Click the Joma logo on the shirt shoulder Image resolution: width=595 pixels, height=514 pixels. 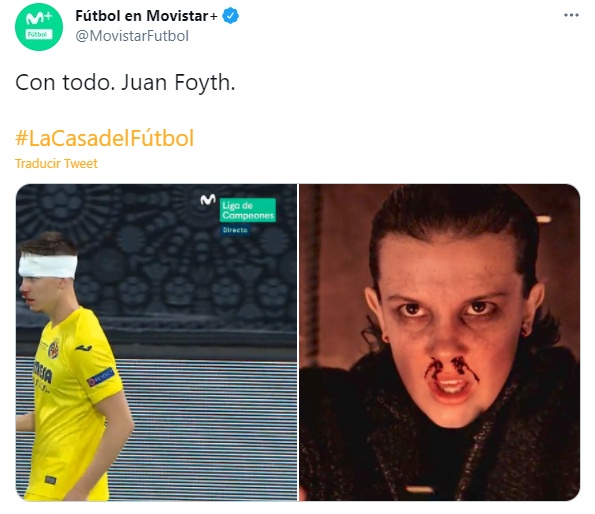pos(84,347)
